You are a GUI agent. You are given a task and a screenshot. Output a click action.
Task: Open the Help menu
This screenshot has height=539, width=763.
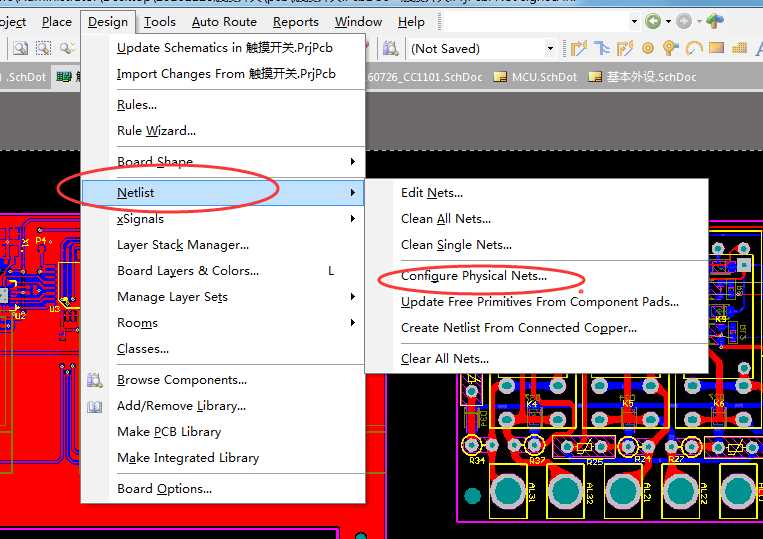(x=411, y=22)
